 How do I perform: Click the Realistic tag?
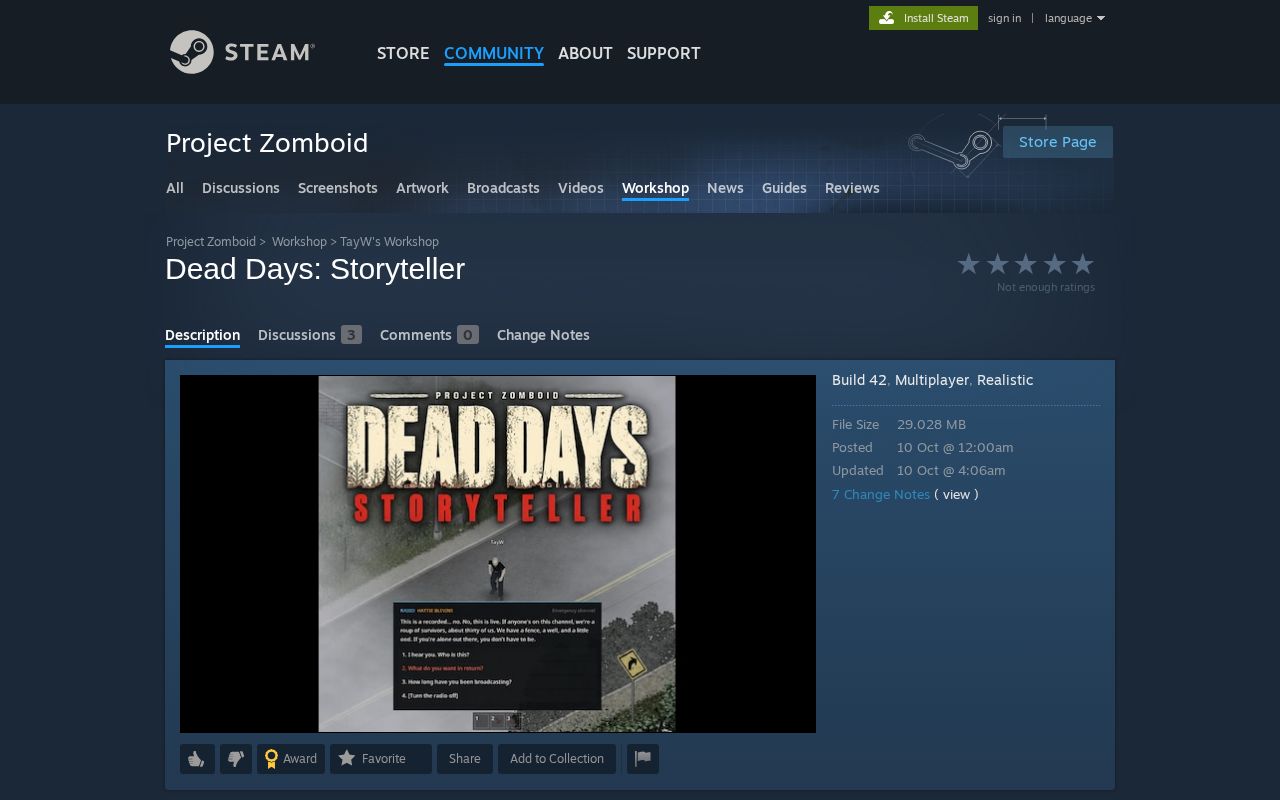coord(1005,380)
